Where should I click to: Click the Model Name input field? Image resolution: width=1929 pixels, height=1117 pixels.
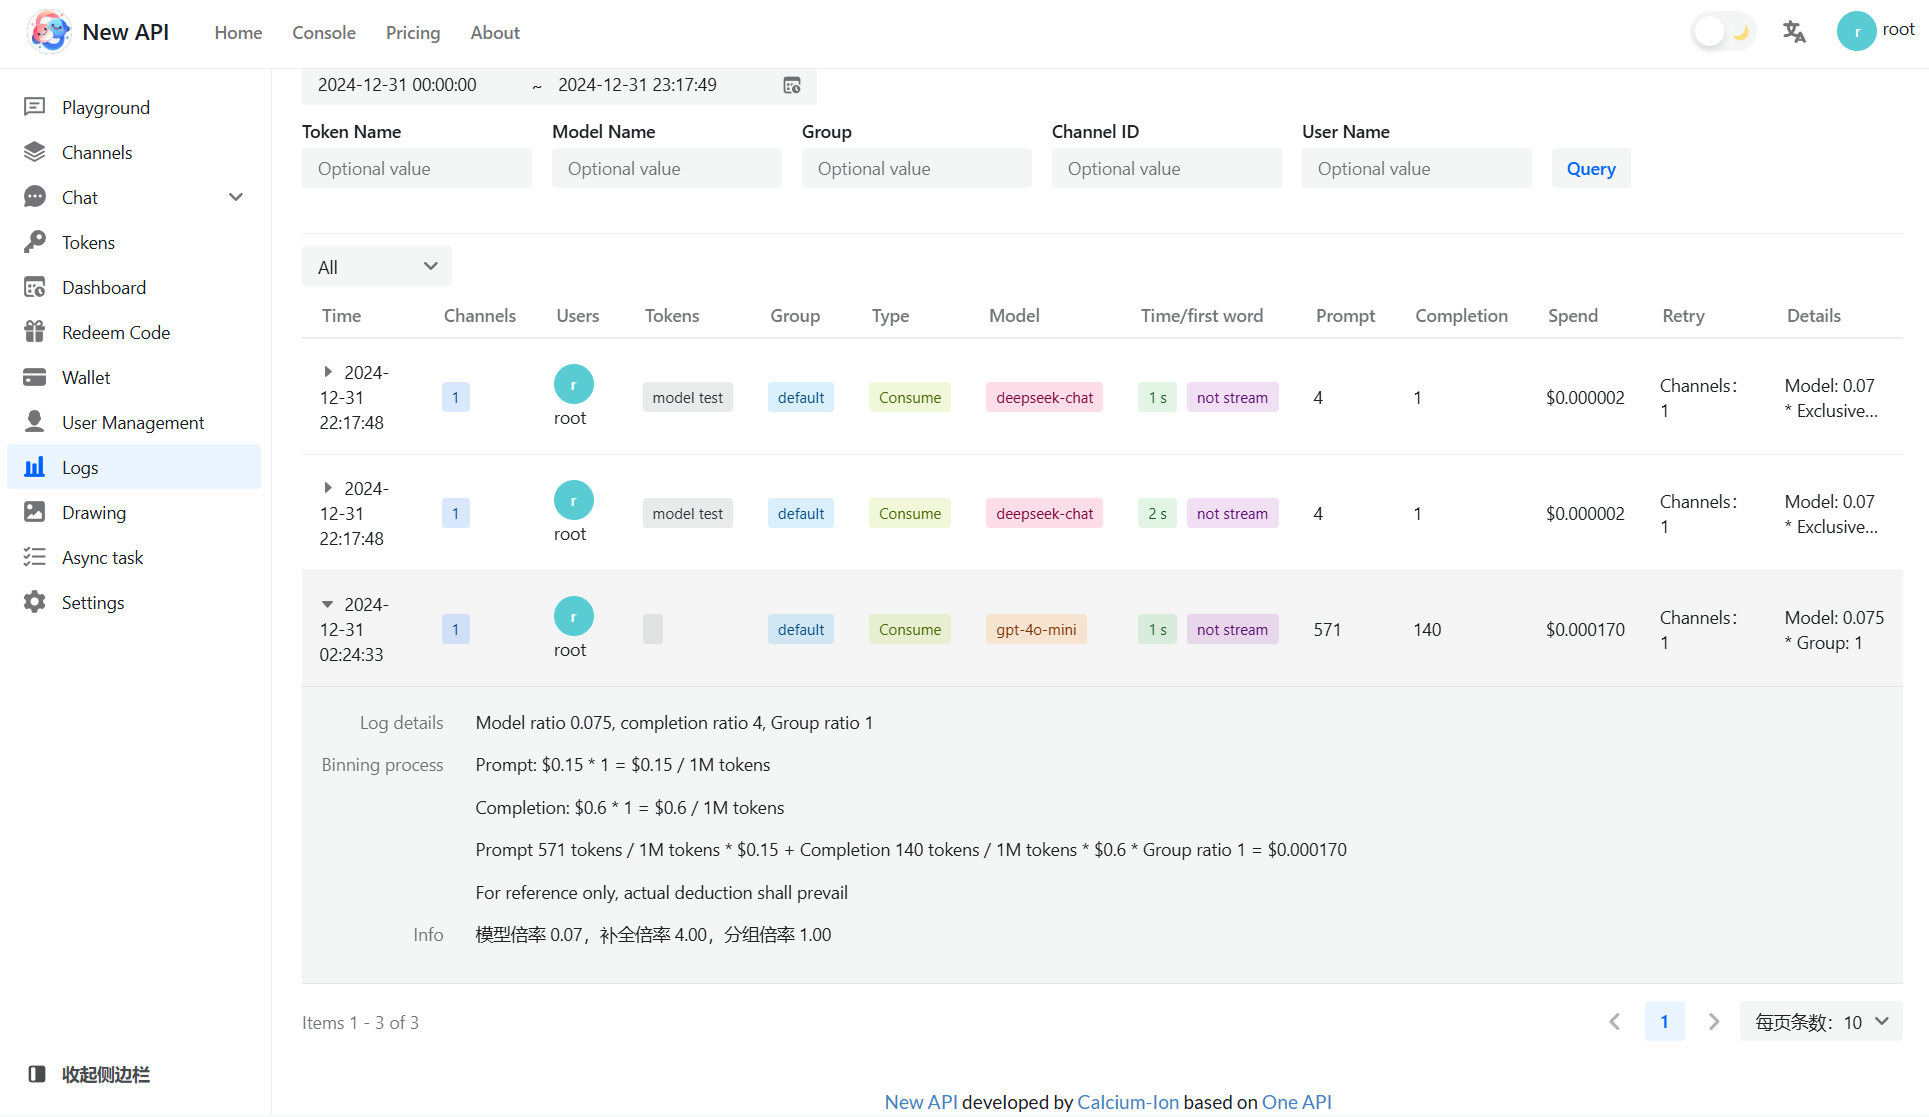pos(666,169)
